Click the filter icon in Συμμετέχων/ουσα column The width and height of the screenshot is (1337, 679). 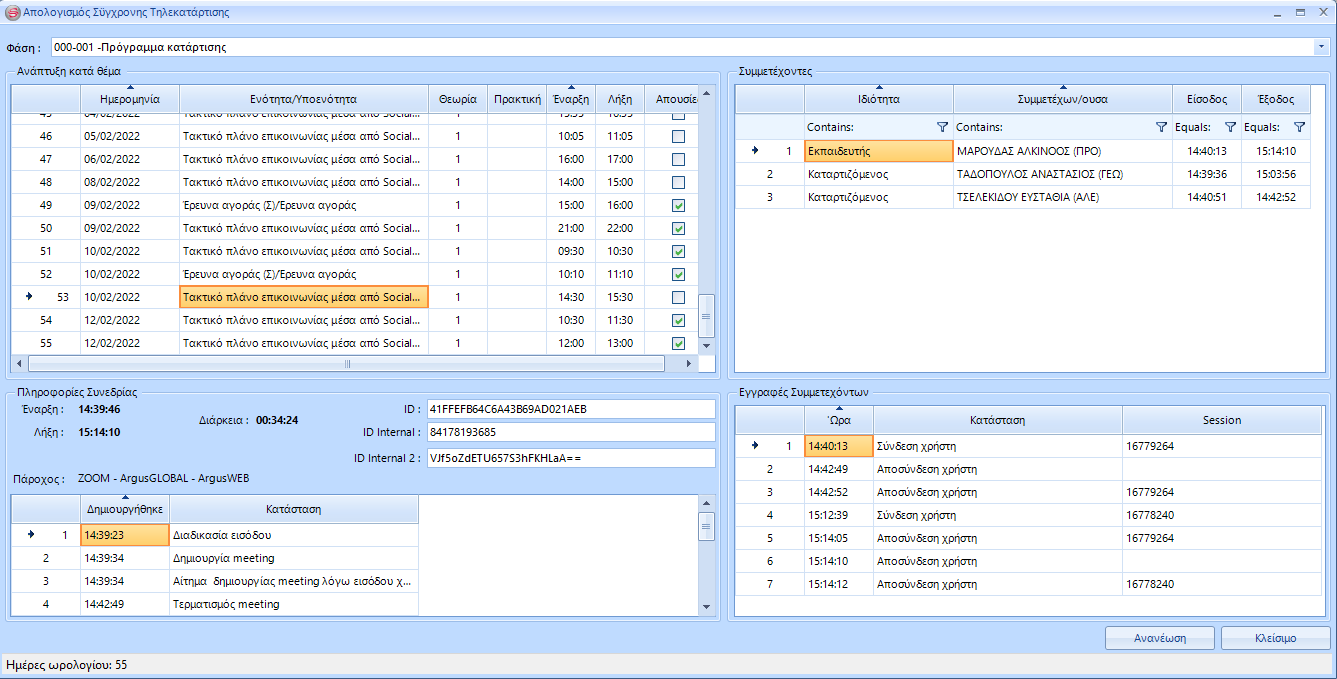tap(1161, 128)
